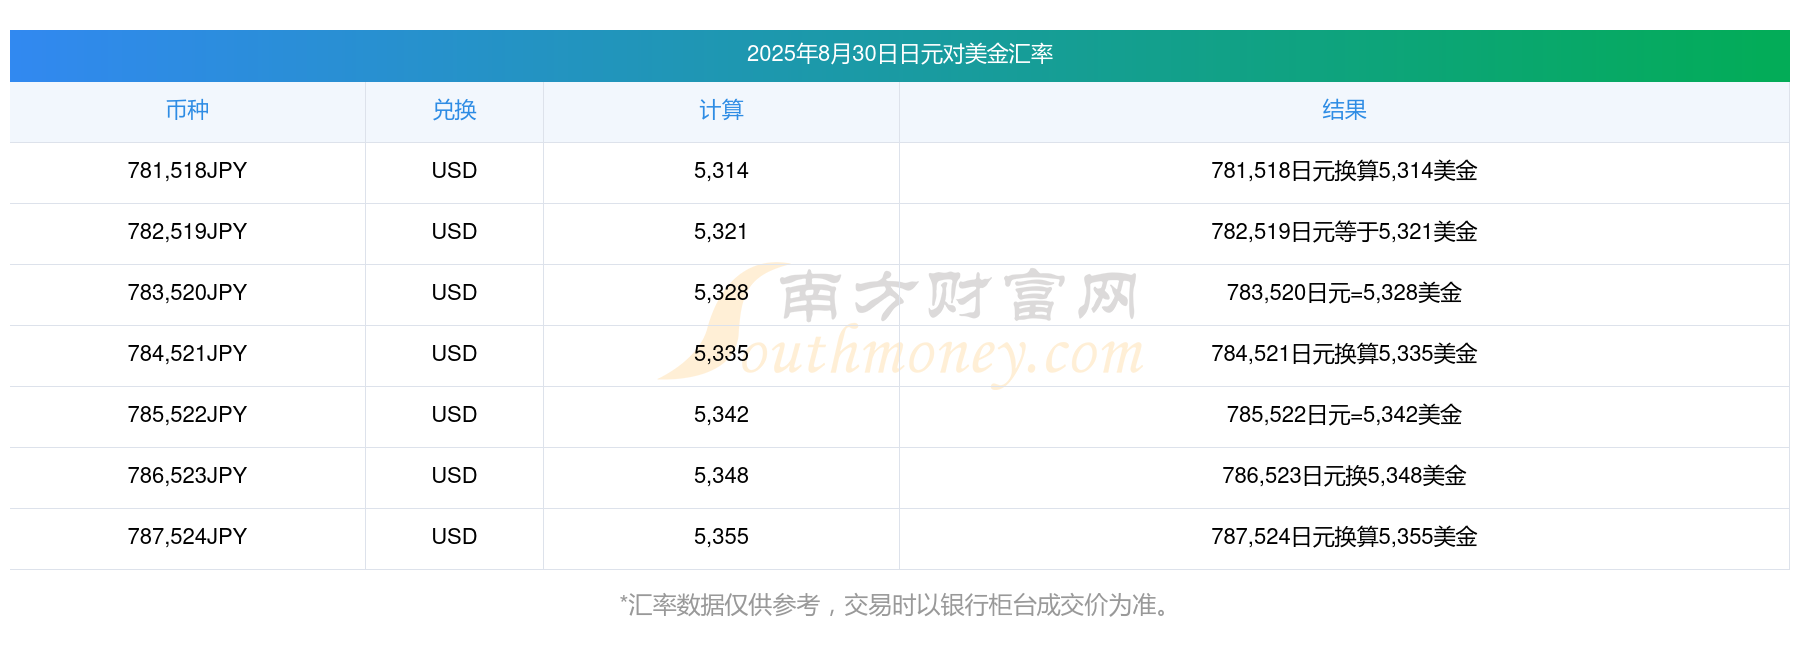Click result 787,524日元换算5,355美金
Image resolution: width=1800 pixels, height=650 pixels.
[x=1344, y=537]
